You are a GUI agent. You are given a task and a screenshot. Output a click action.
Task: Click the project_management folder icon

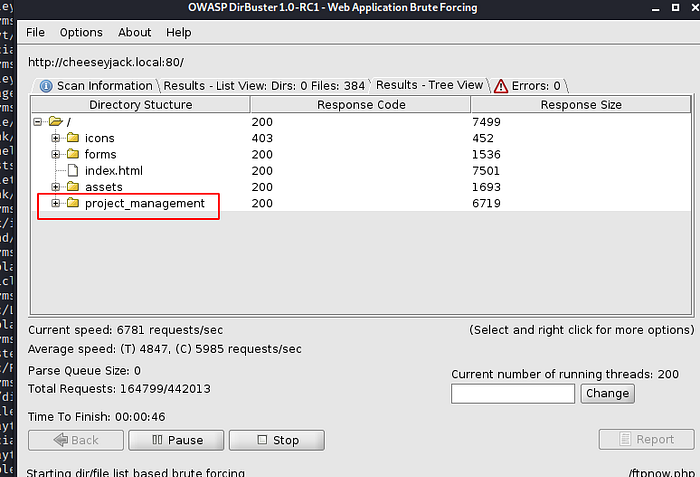tap(73, 204)
